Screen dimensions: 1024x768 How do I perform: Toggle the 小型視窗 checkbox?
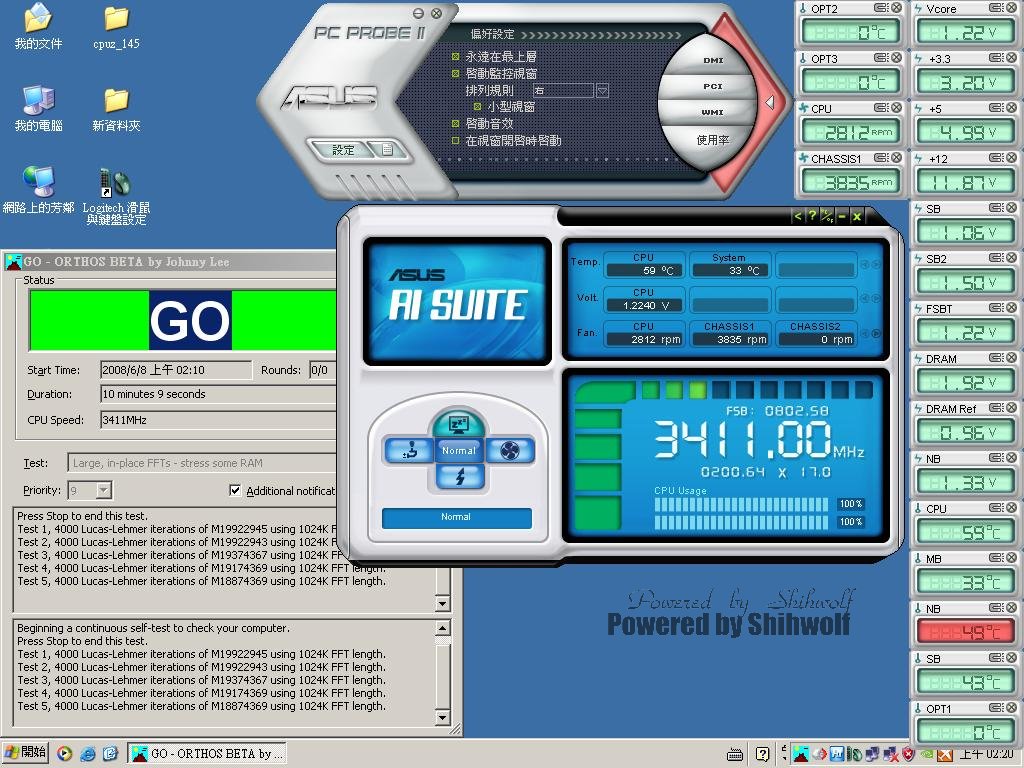point(477,106)
